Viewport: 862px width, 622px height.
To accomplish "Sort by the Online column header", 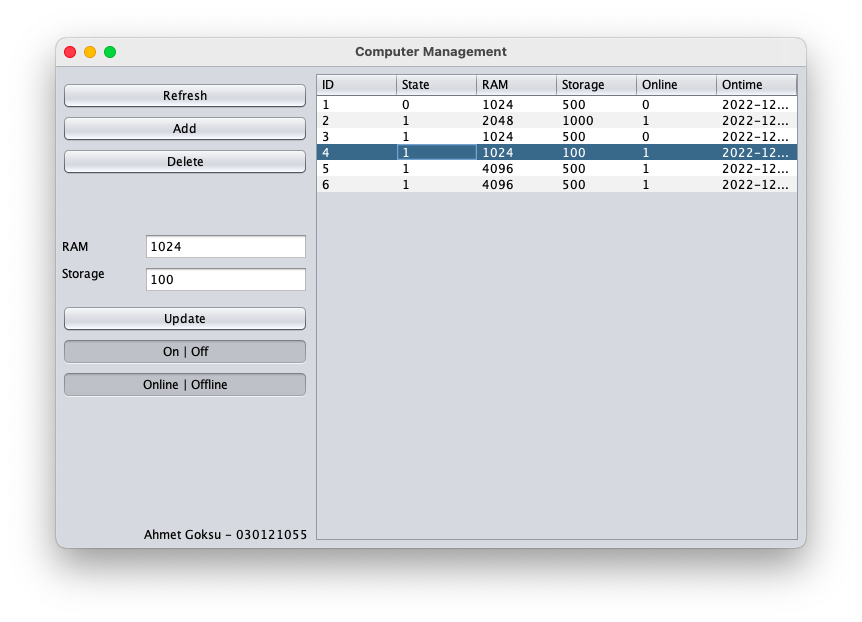I will click(675, 84).
